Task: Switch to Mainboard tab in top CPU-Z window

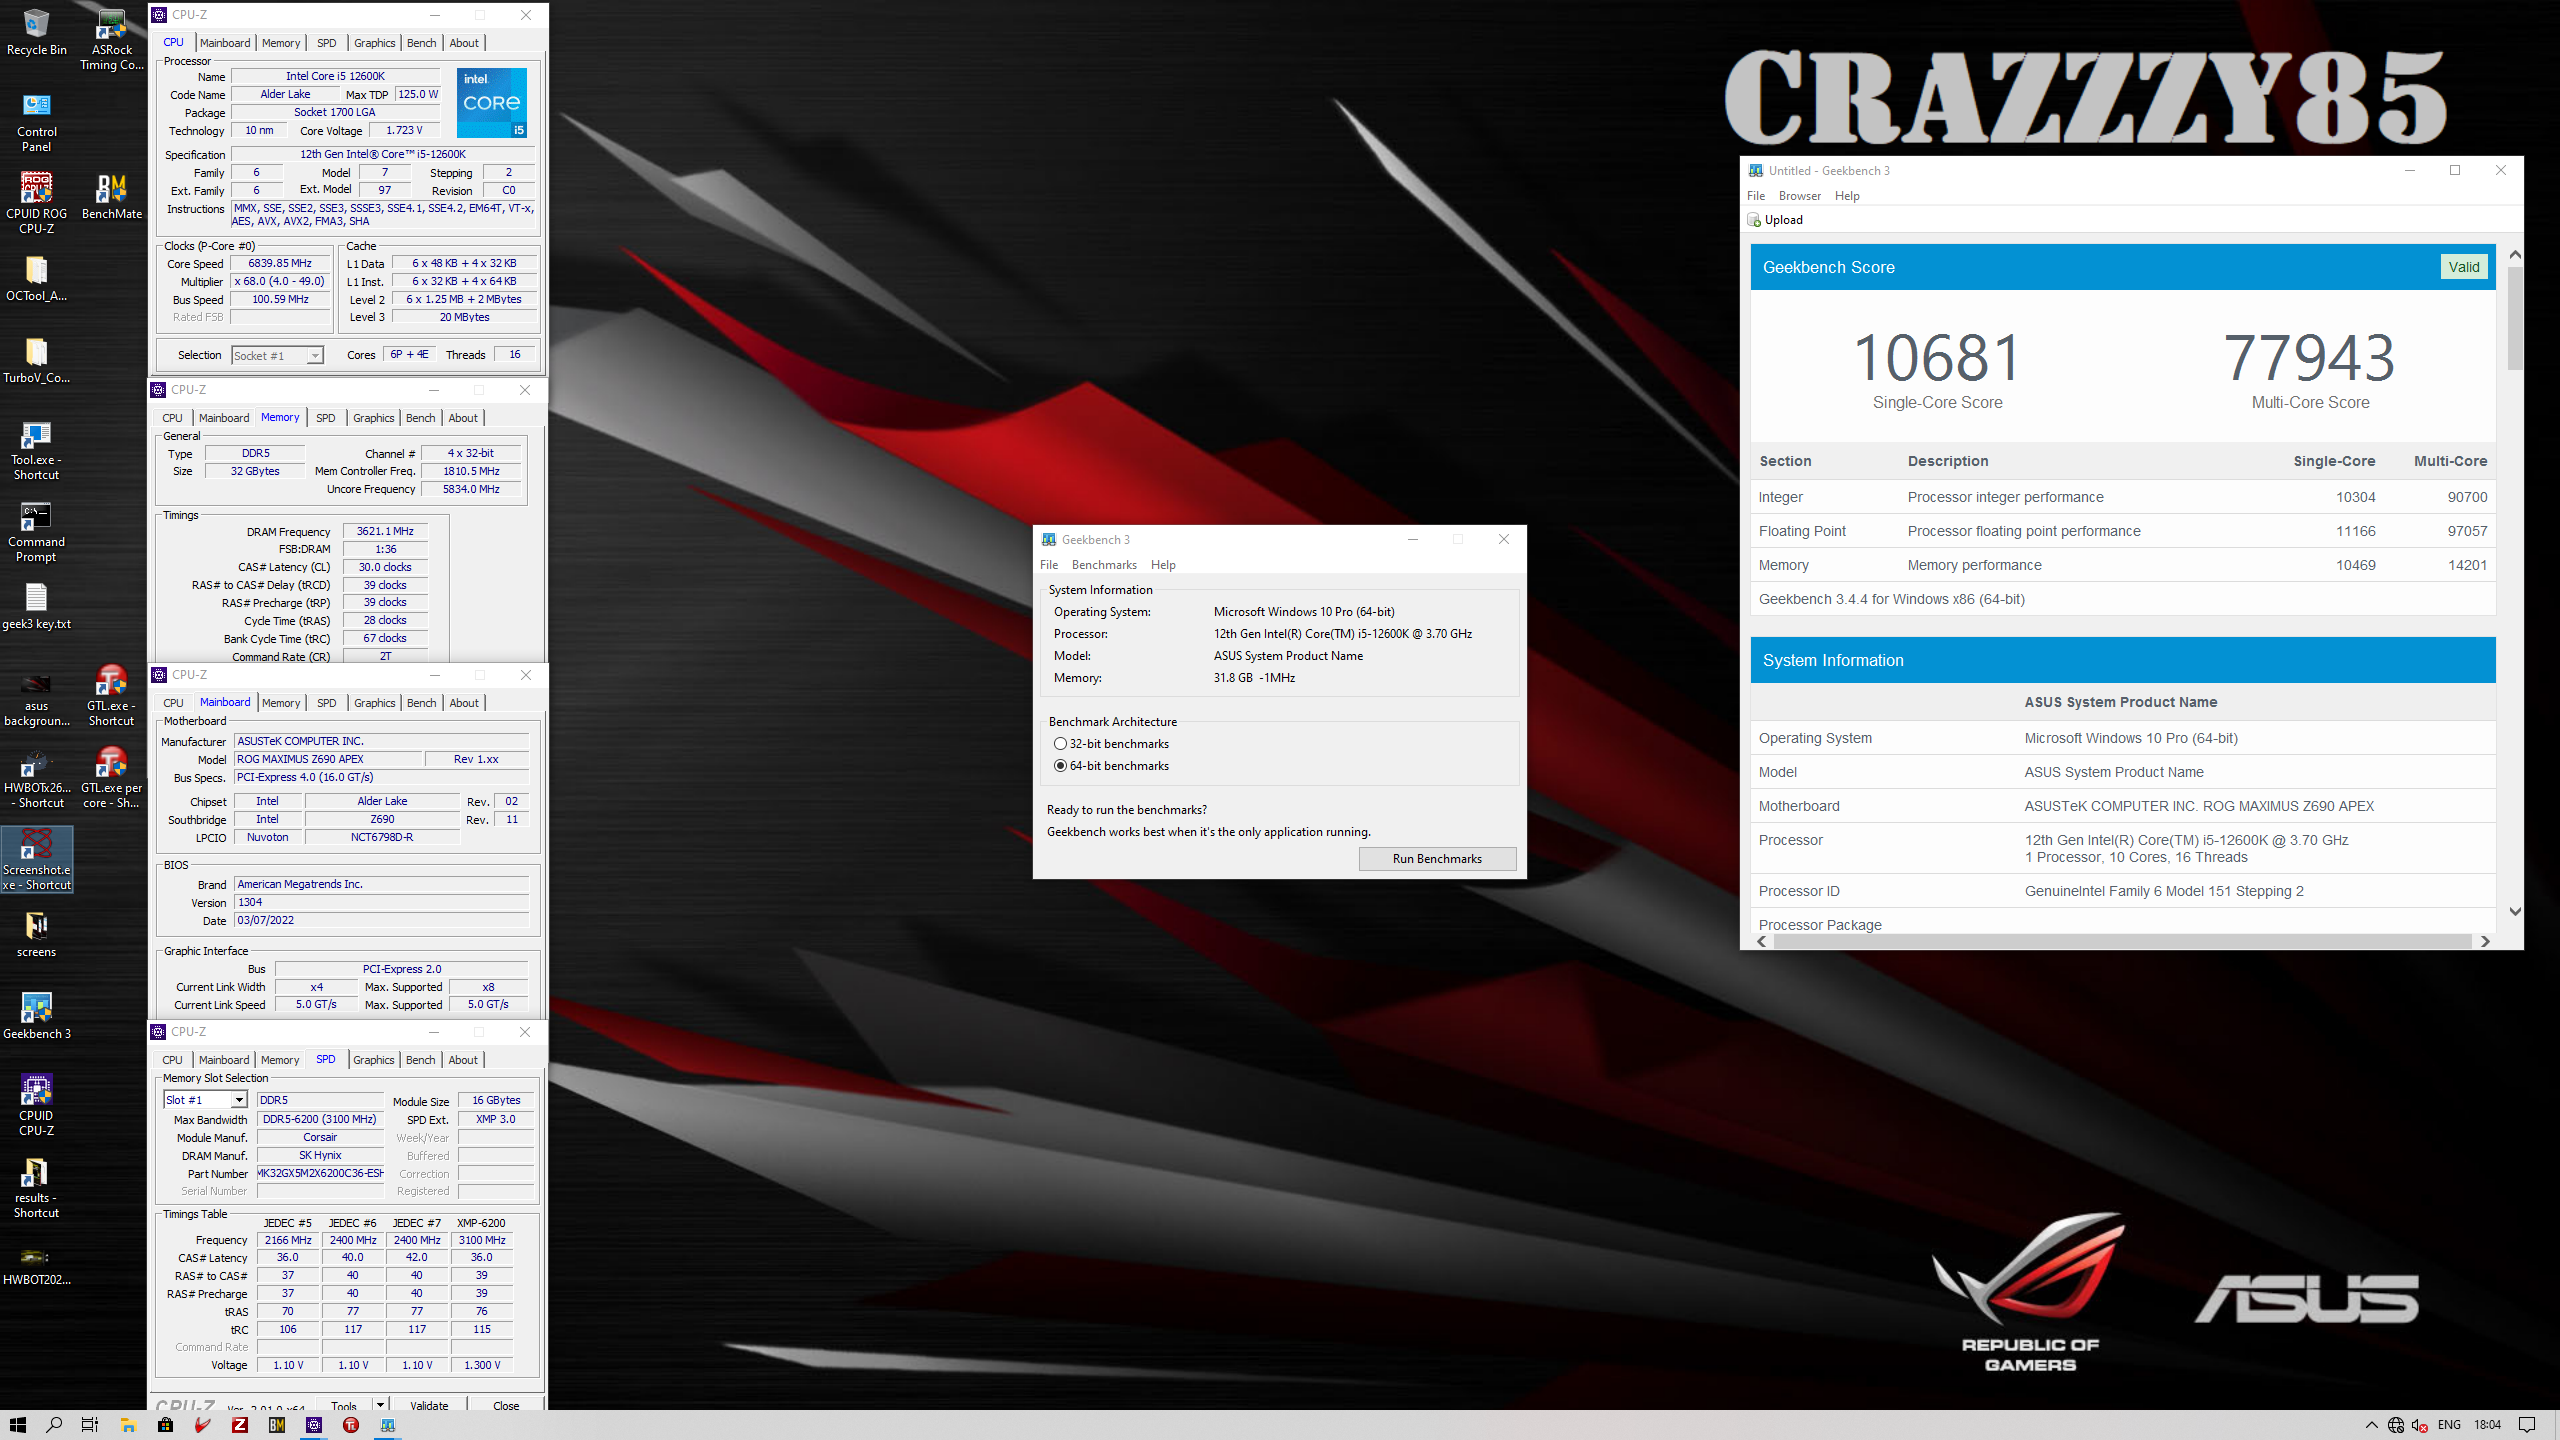Action: [x=225, y=43]
